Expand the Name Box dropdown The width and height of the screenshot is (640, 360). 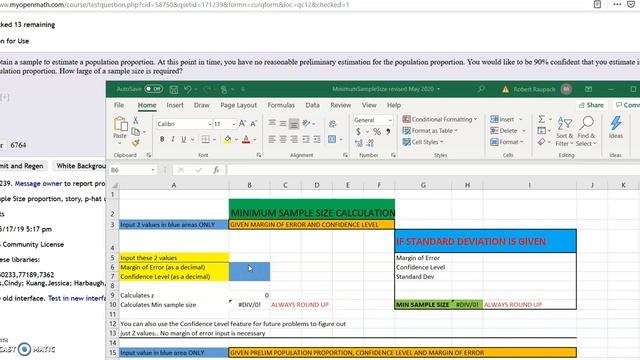153,170
